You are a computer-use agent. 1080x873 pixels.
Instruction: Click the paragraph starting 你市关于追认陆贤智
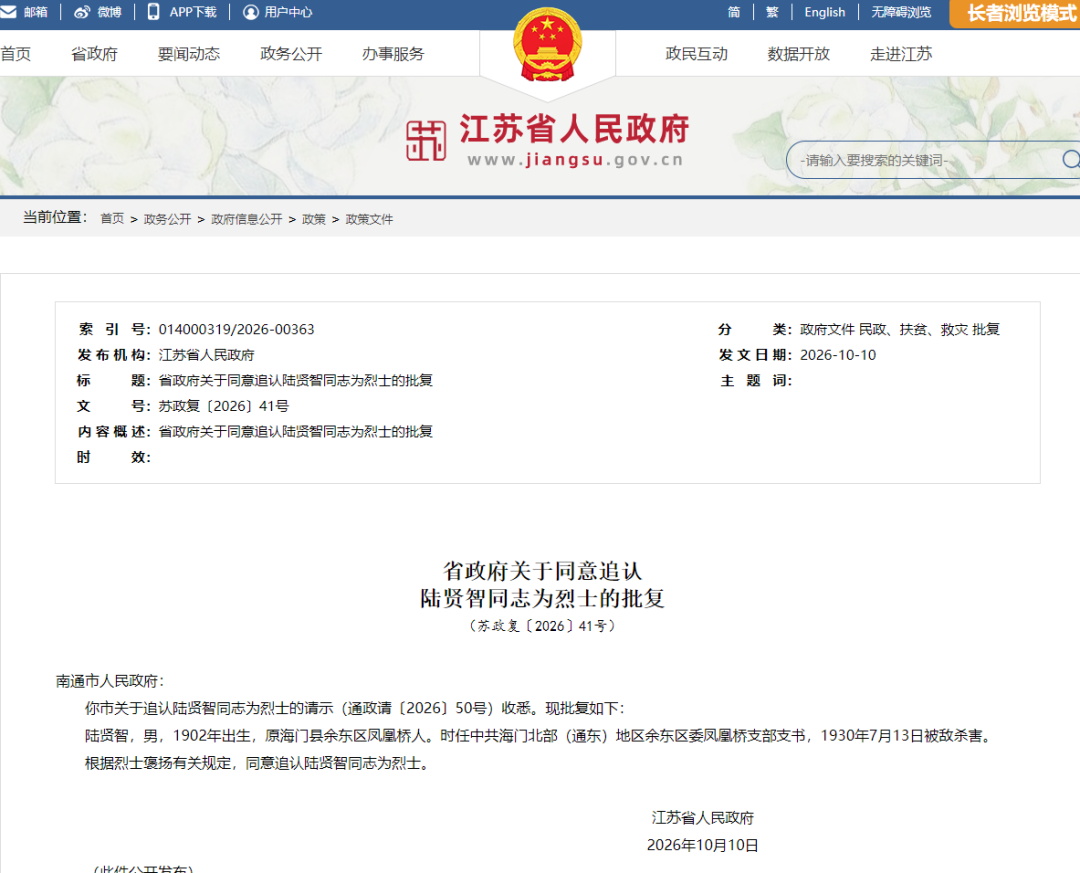[355, 708]
